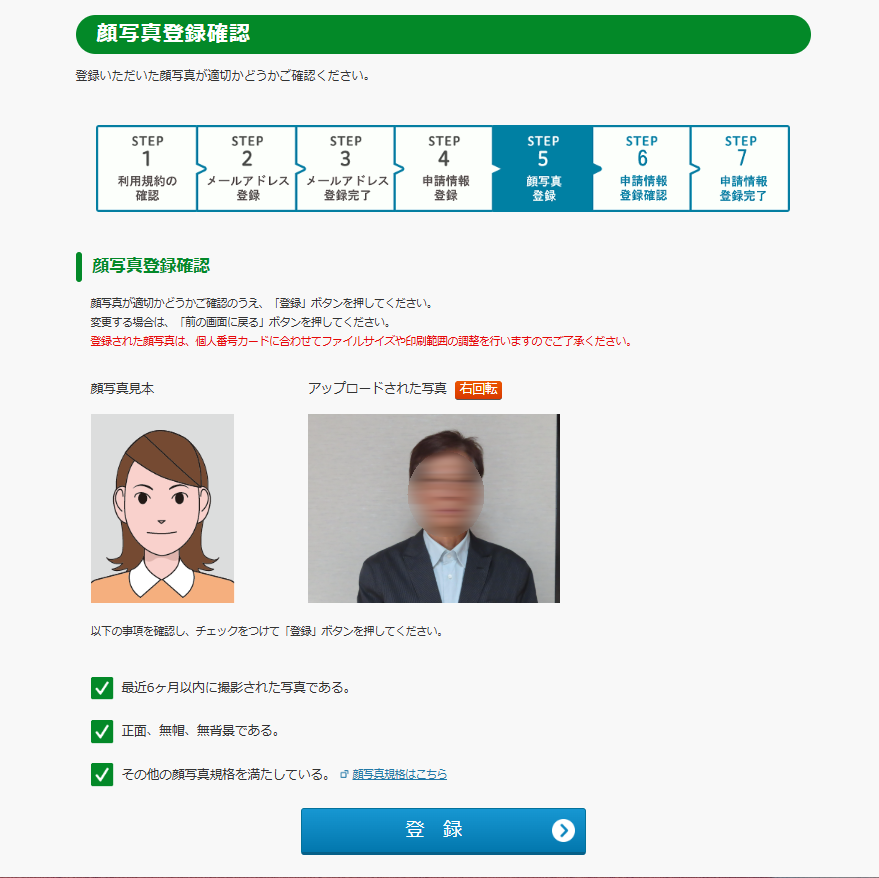Viewport: 879px width, 878px height.
Task: Click the uploaded photo preview
Action: point(434,508)
